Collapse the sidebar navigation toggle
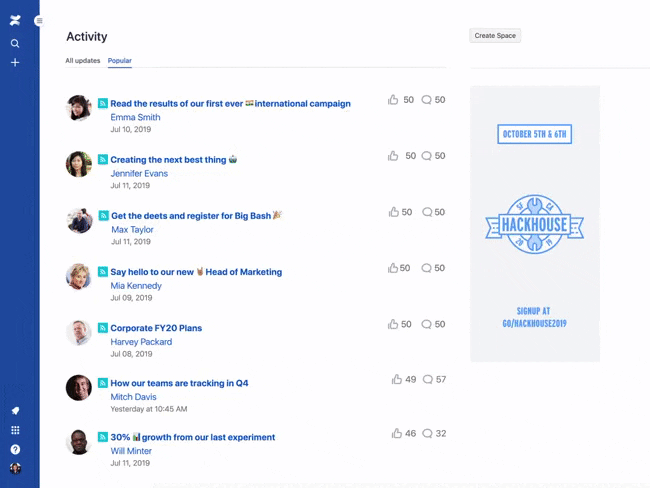The image size is (650, 488). [39, 21]
